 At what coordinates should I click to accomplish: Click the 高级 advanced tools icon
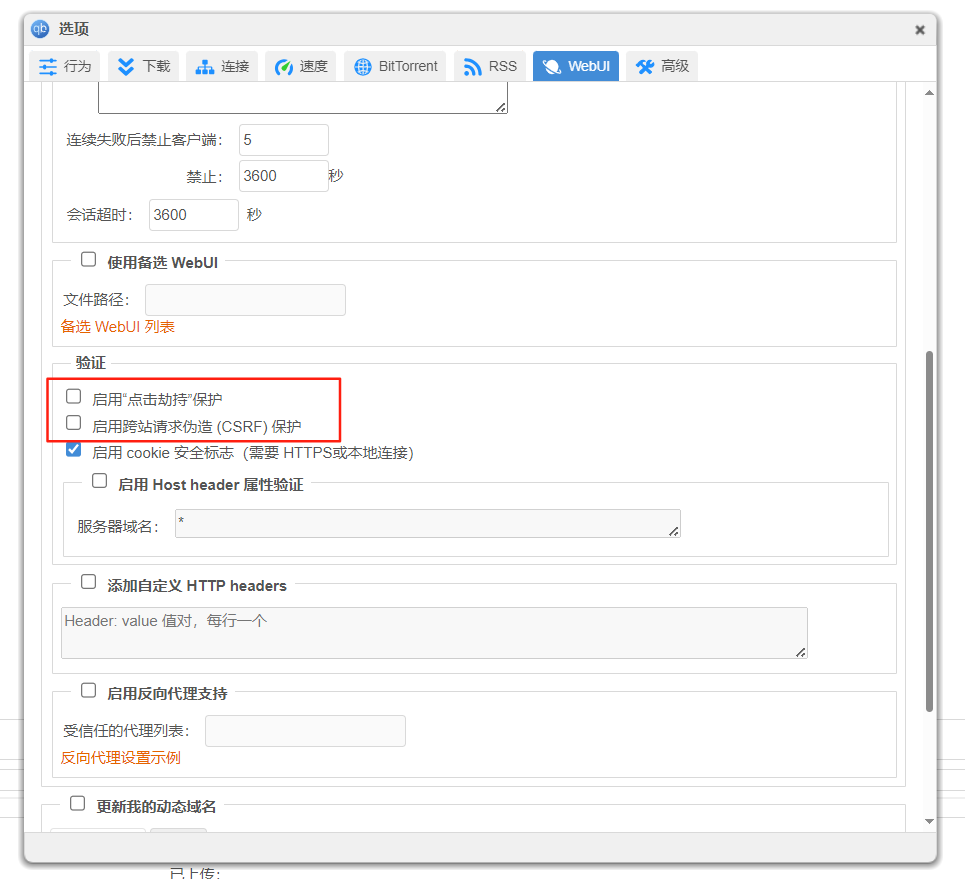click(645, 67)
